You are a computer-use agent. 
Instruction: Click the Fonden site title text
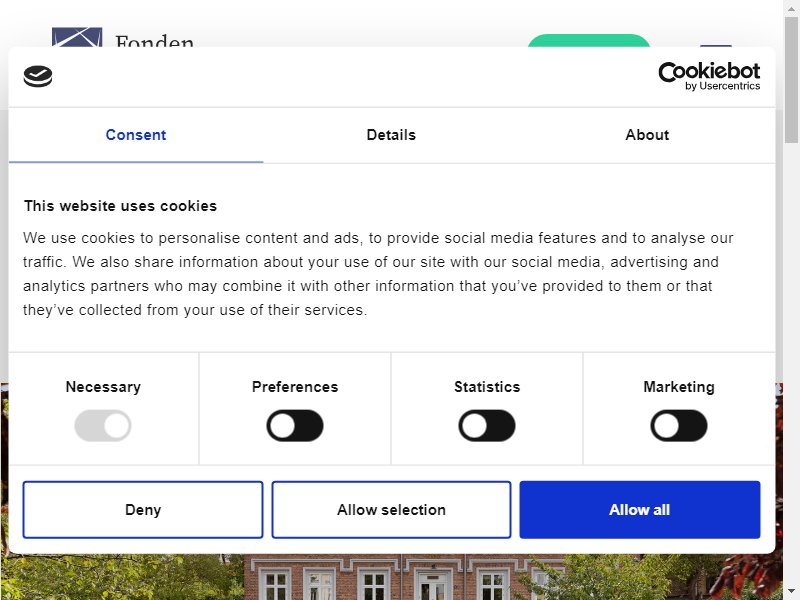[155, 41]
